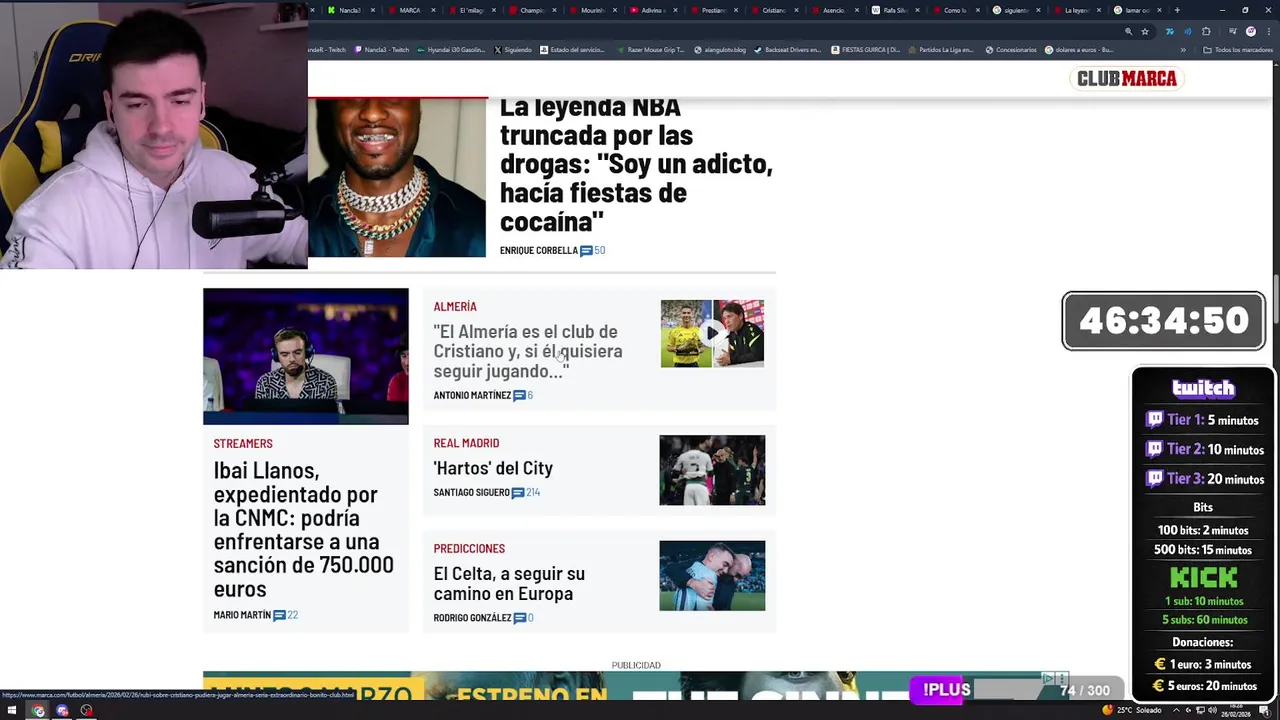The image size is (1280, 720).
Task: Open the Rafa Silva Wikipedia tab
Action: 895,10
